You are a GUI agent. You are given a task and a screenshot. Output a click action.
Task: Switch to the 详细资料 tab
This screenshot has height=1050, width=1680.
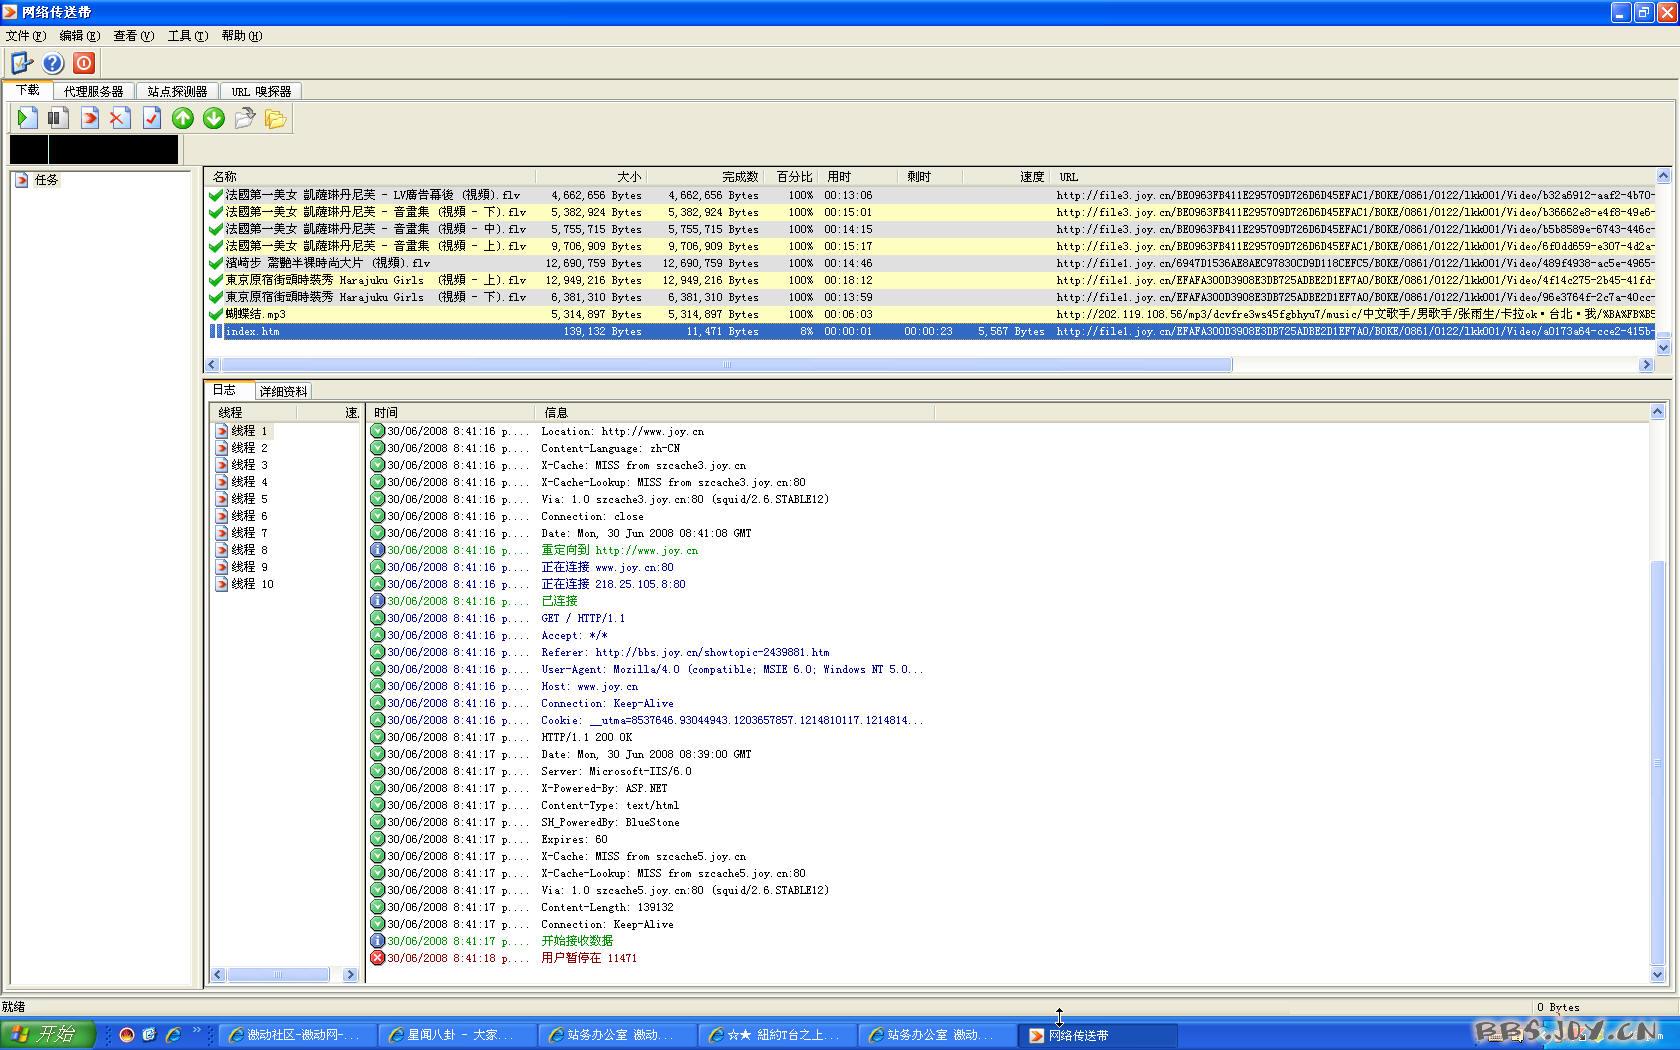pyautogui.click(x=283, y=391)
